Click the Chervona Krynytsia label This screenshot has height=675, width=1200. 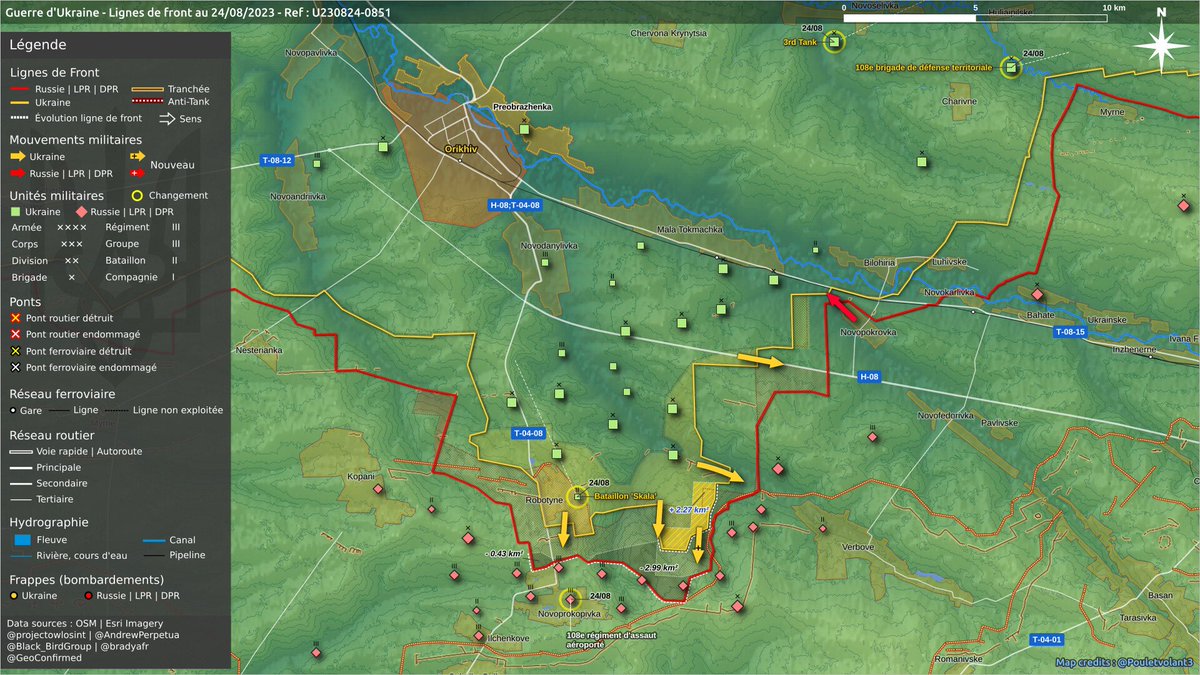pos(669,33)
